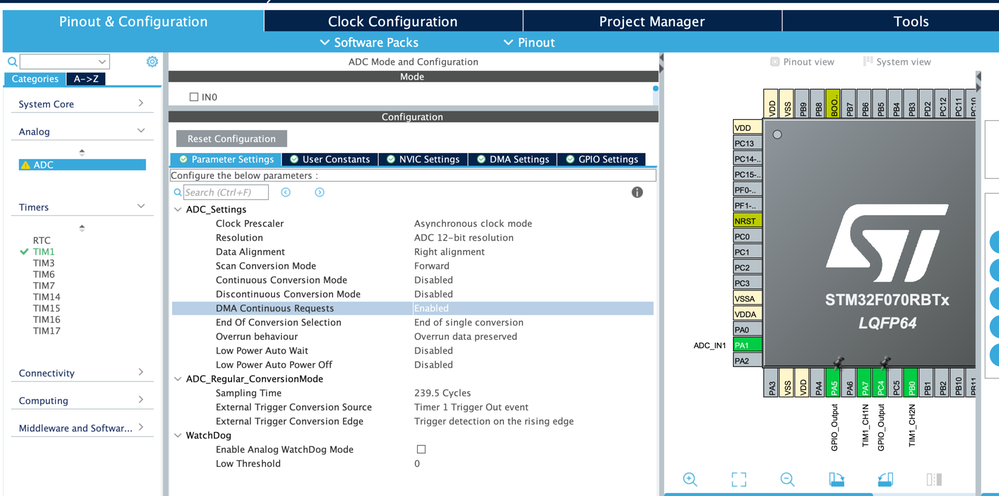
Task: Open the Software Packs dropdown
Action: tap(370, 43)
